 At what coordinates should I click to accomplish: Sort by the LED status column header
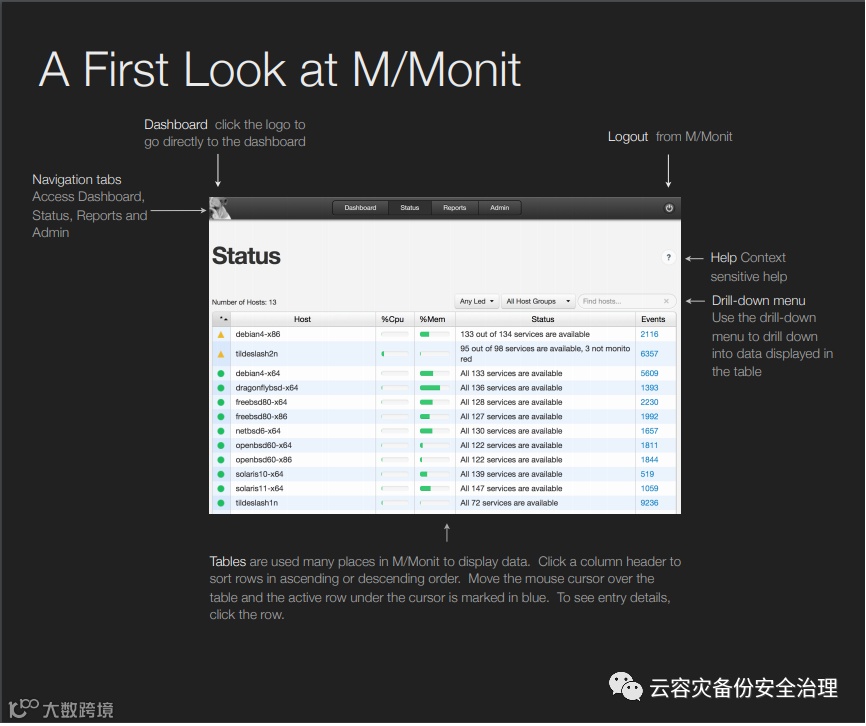[x=222, y=319]
